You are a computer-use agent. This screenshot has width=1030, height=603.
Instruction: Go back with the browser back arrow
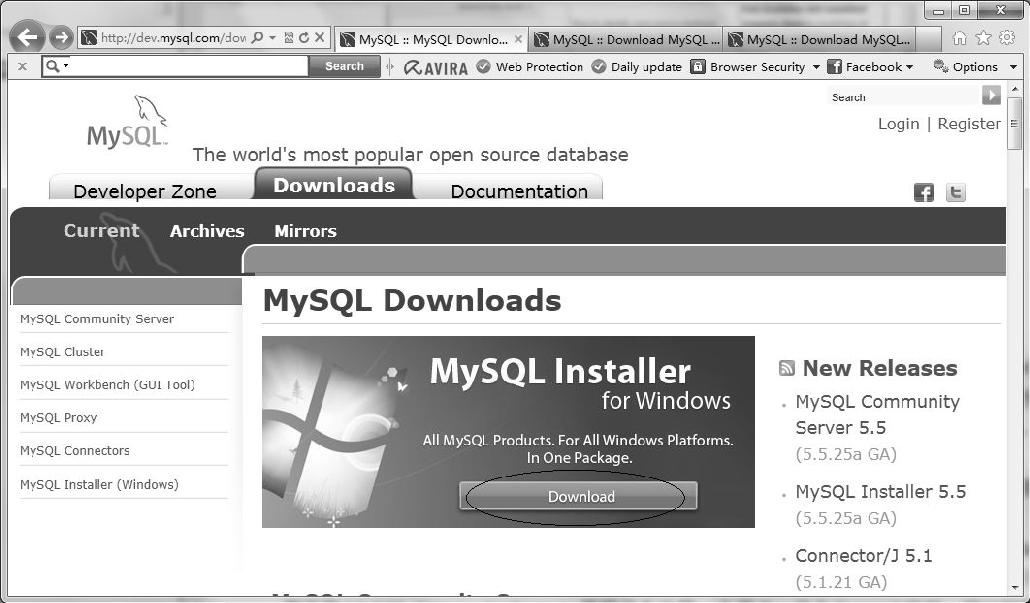pos(27,37)
